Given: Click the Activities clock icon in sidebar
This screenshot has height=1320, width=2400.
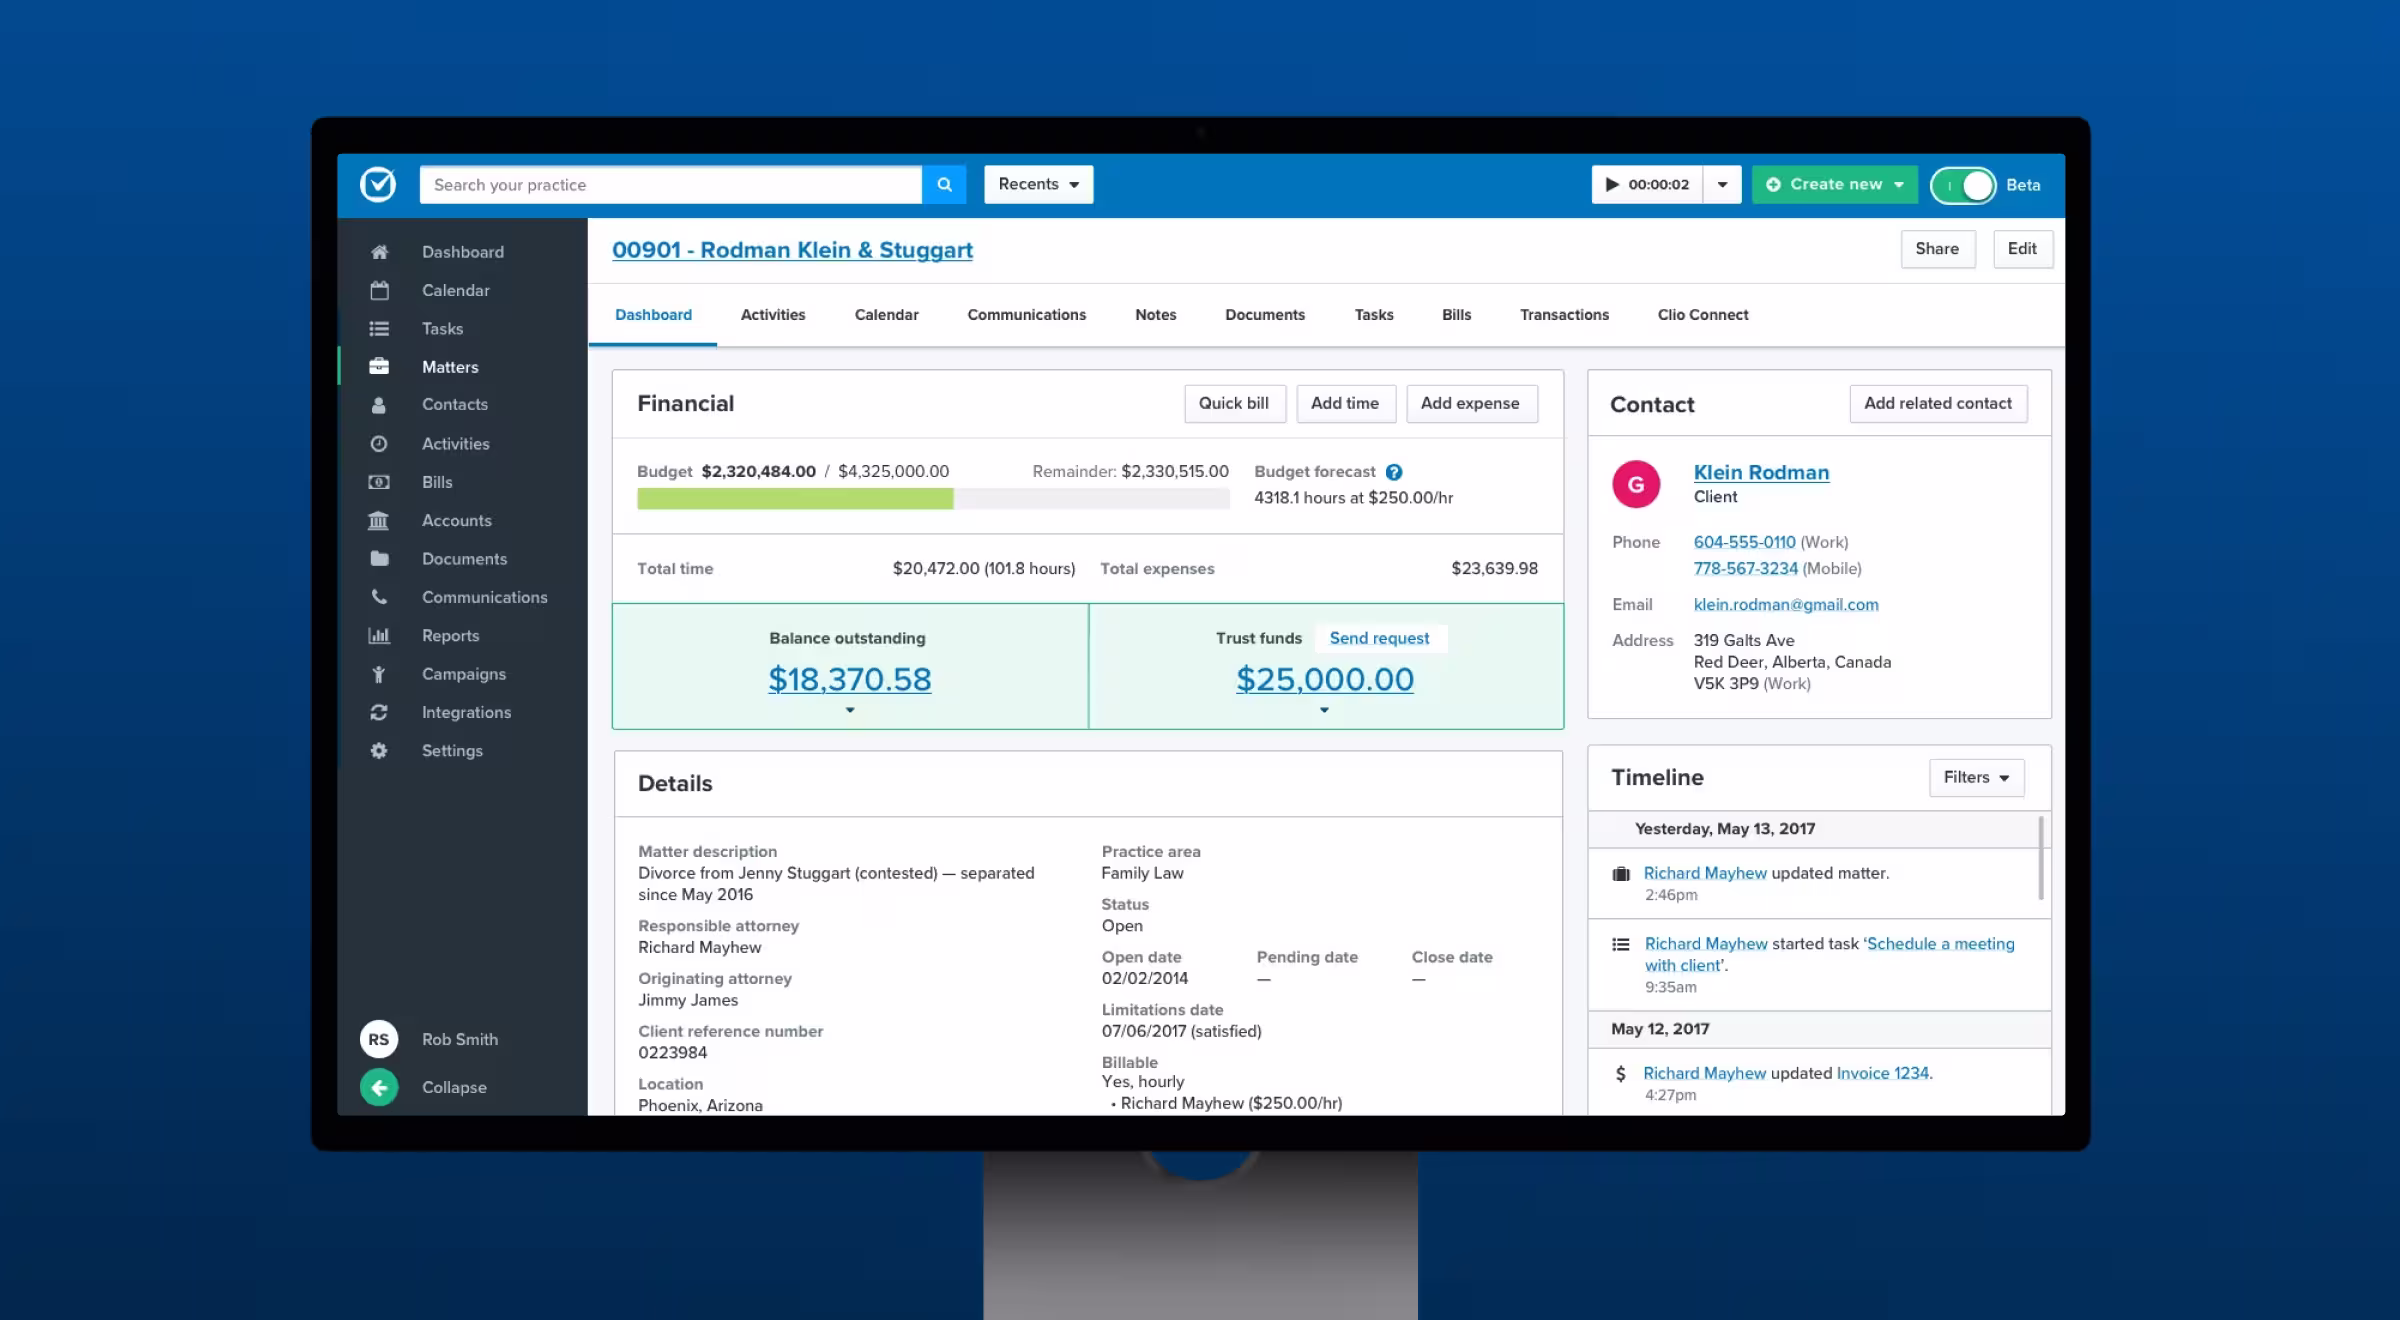Looking at the screenshot, I should click(379, 443).
